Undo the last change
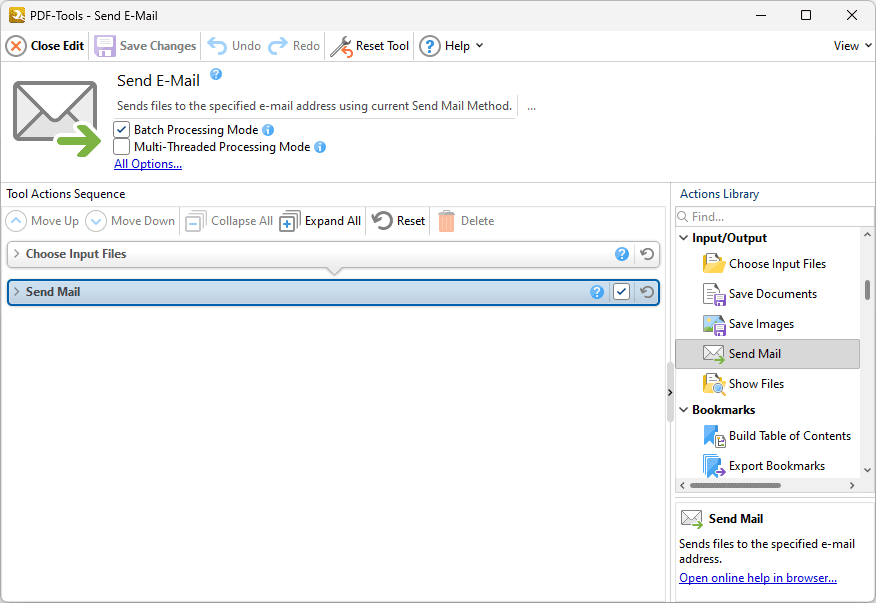The width and height of the screenshot is (876, 603). pos(234,46)
